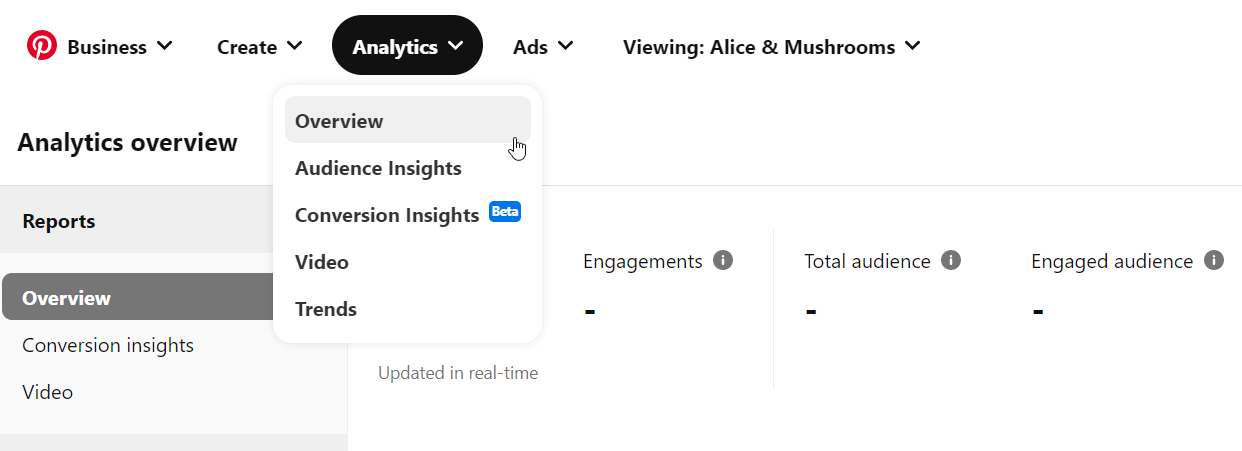
Task: Open the Create dropdown
Action: [260, 46]
